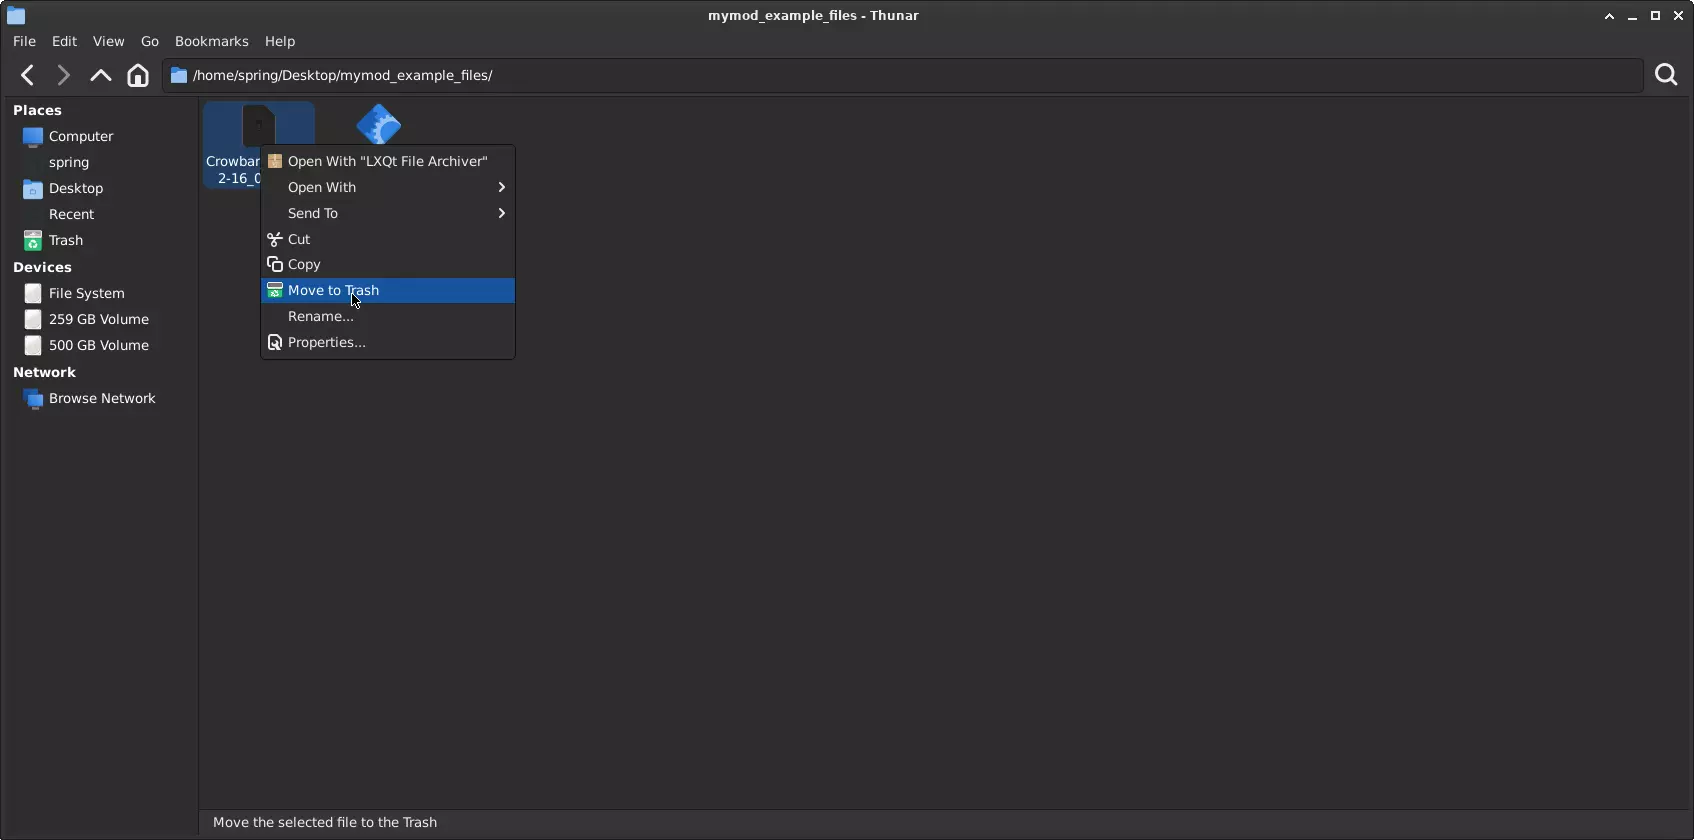Open the search magnifier icon

click(1666, 75)
